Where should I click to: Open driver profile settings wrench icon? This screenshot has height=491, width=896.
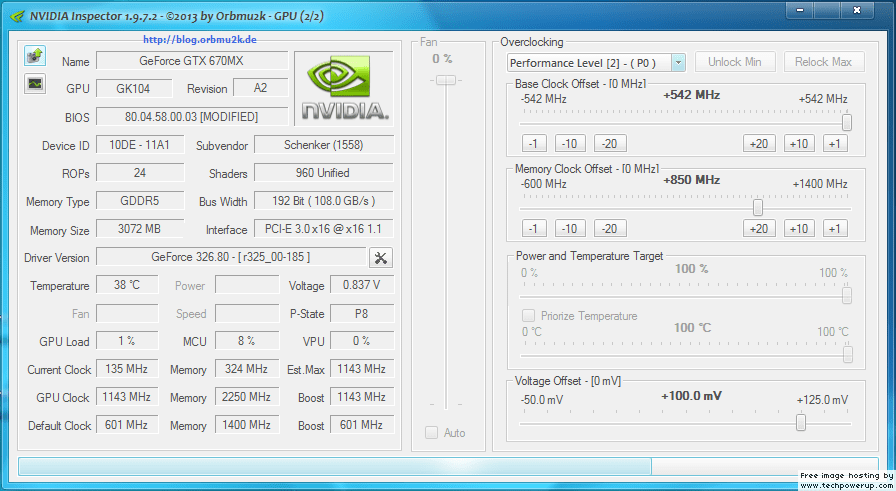(381, 258)
